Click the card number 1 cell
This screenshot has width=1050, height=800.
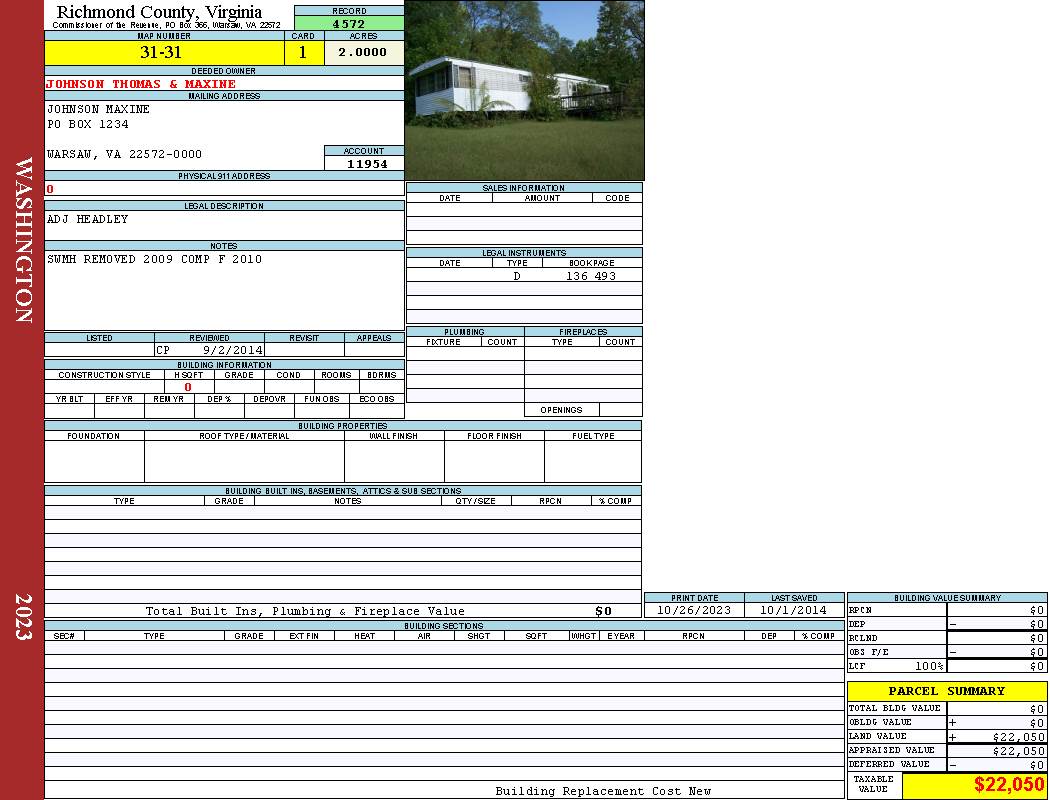pyautogui.click(x=303, y=52)
